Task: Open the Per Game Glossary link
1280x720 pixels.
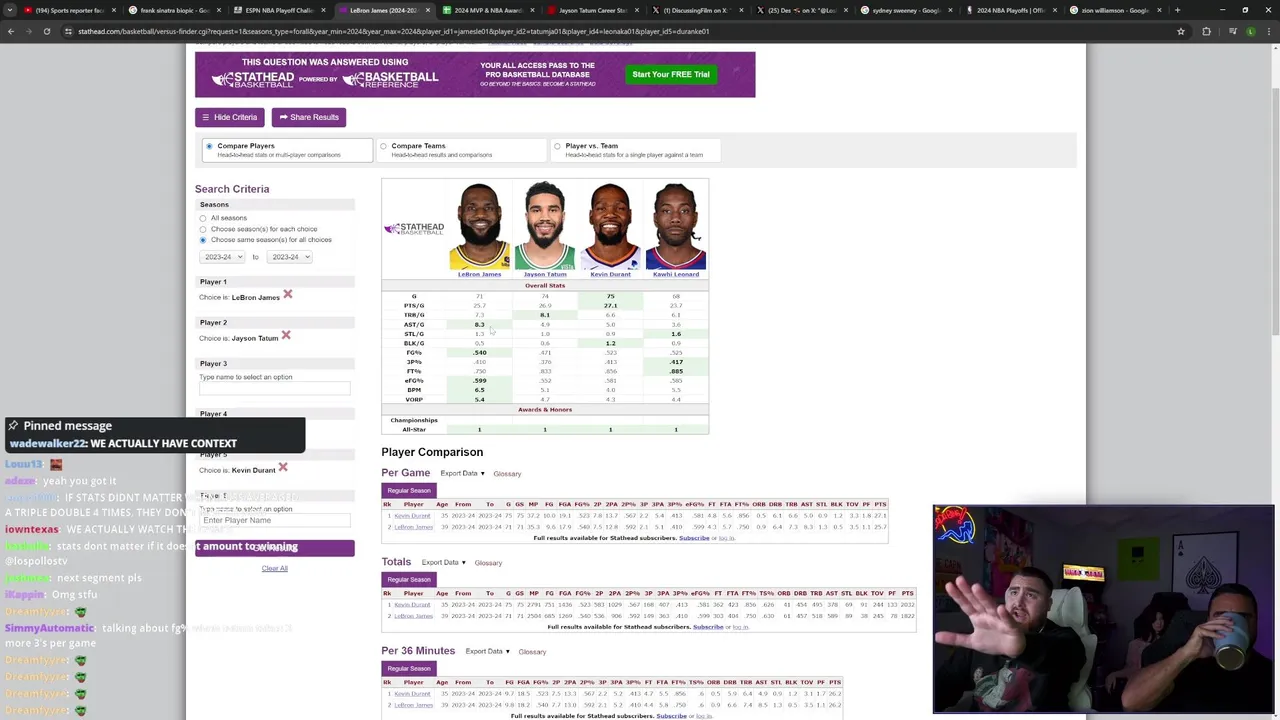Action: [x=507, y=474]
